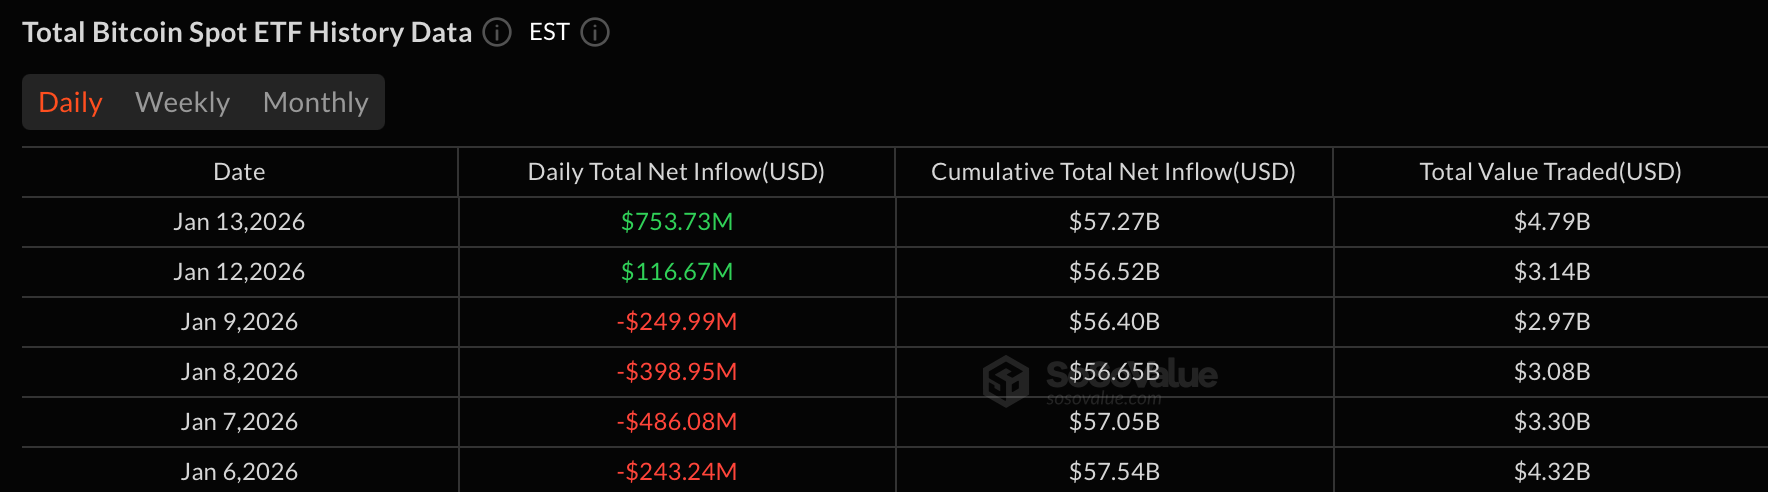Click the SoSoValue watermark logo
1768x492 pixels.
click(x=1006, y=380)
